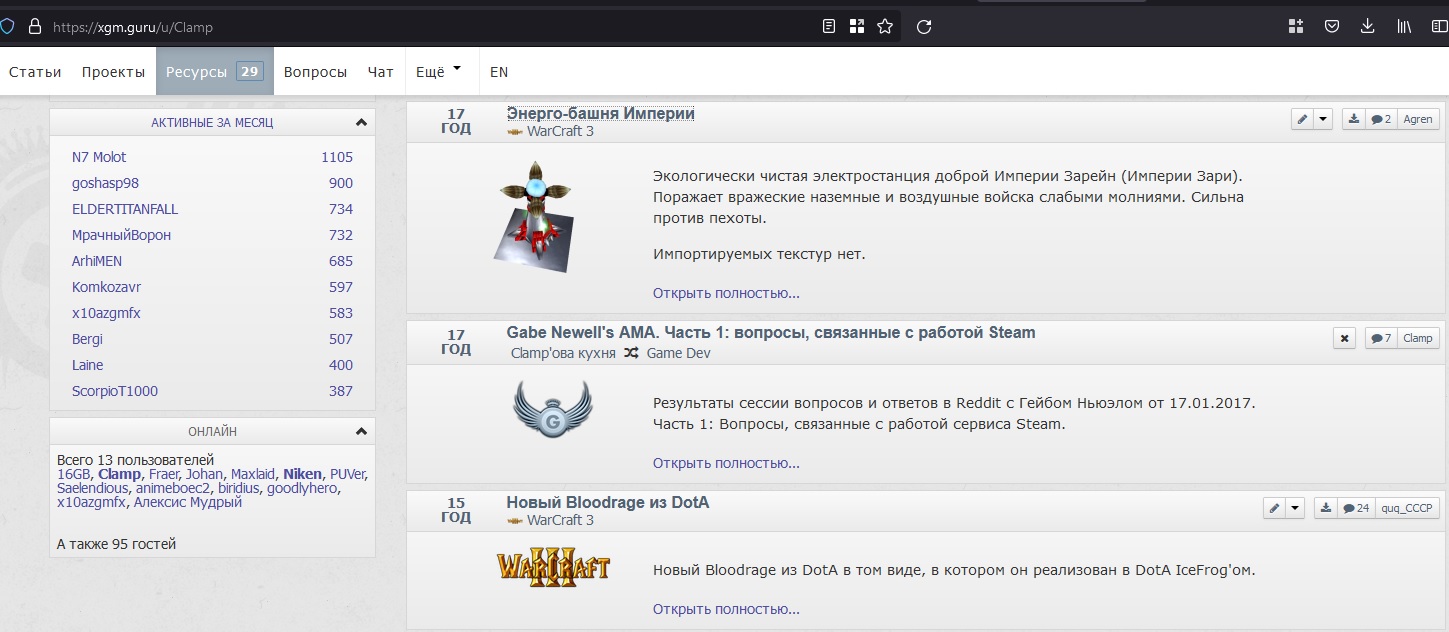
Task: Collapse the Активные за месяц panel
Action: coord(361,122)
